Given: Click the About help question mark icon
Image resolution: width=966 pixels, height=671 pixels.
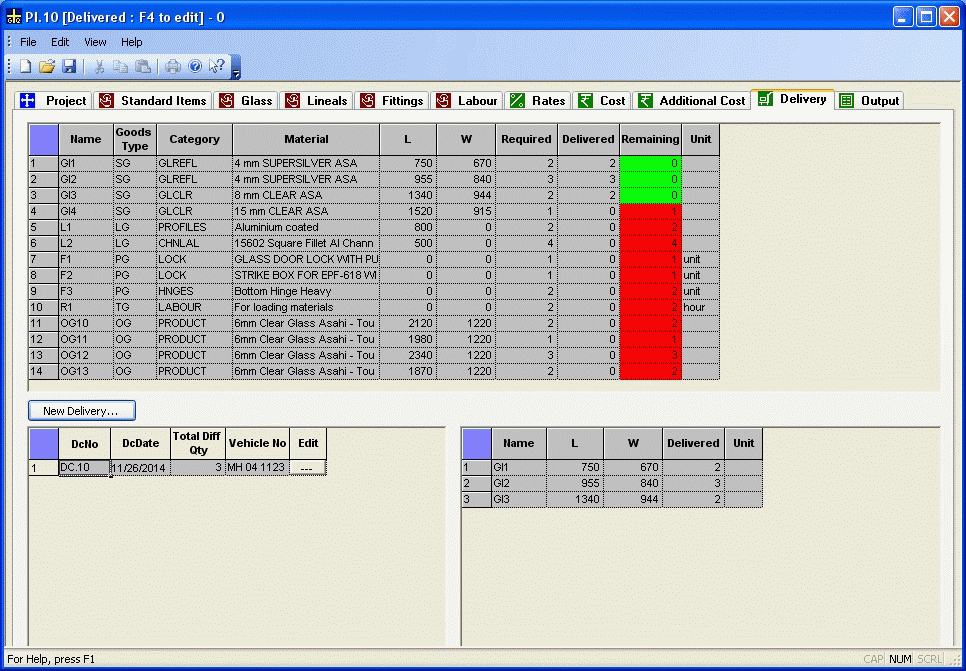Looking at the screenshot, I should tap(195, 67).
